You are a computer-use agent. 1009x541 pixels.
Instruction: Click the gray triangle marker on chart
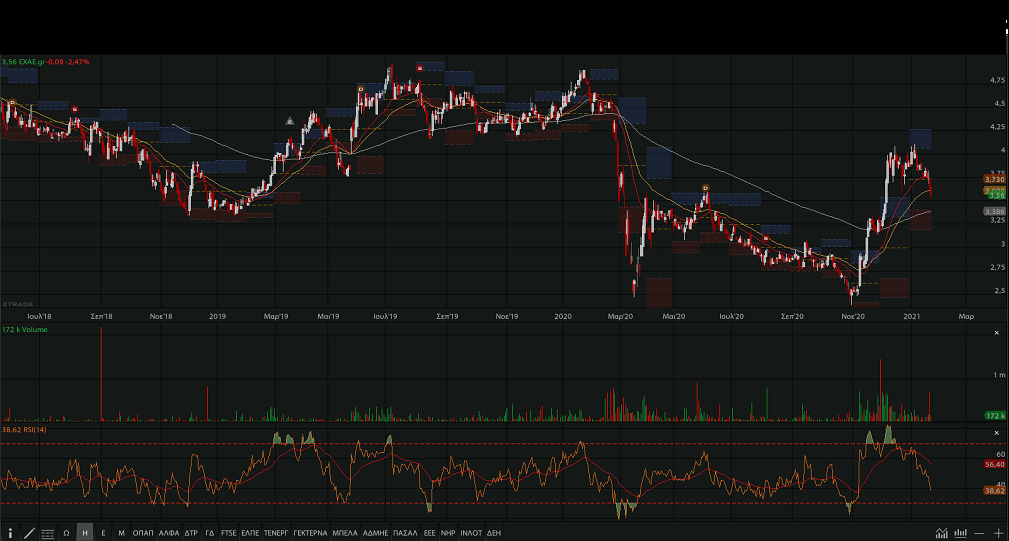coord(290,121)
